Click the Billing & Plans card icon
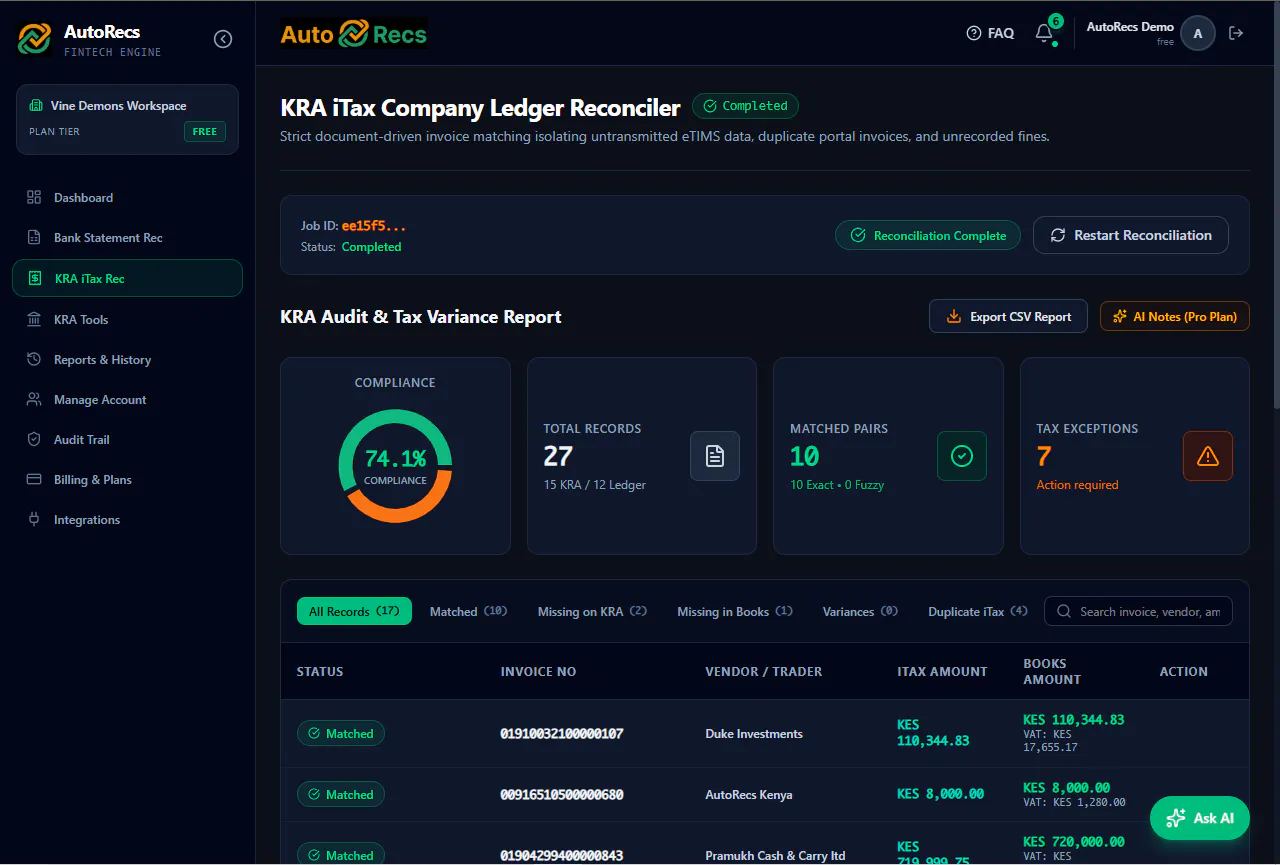1280x865 pixels. tap(34, 480)
